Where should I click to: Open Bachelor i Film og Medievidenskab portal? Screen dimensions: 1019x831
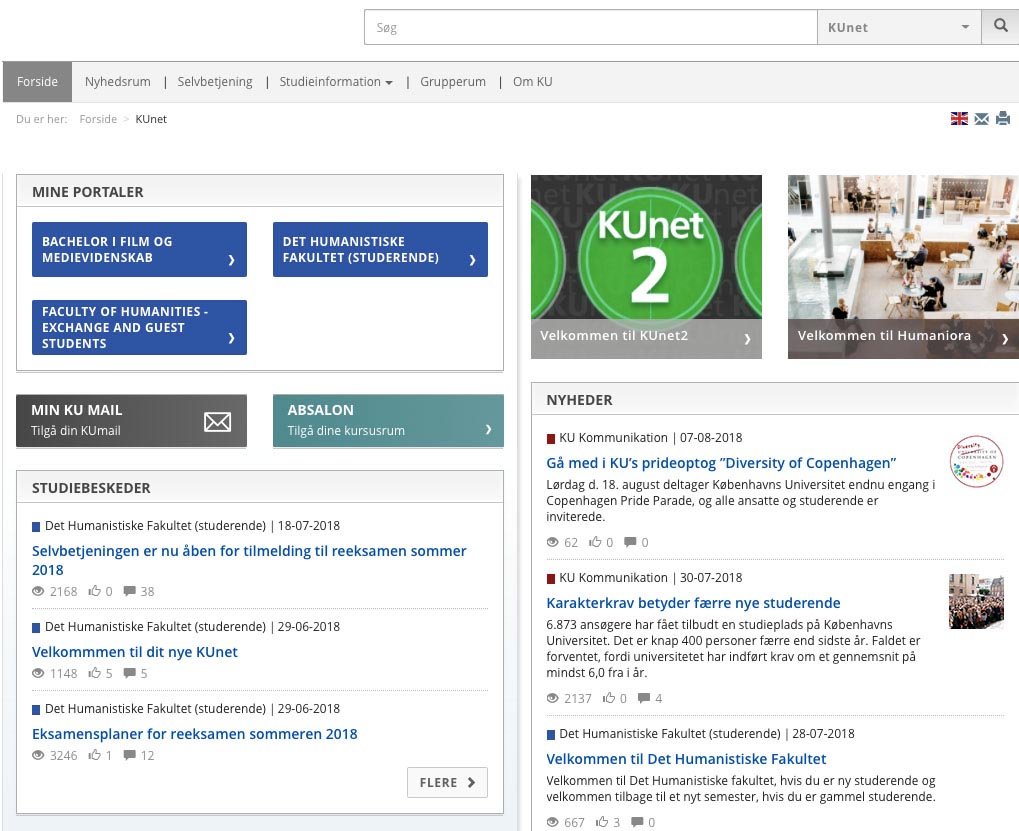pos(139,249)
